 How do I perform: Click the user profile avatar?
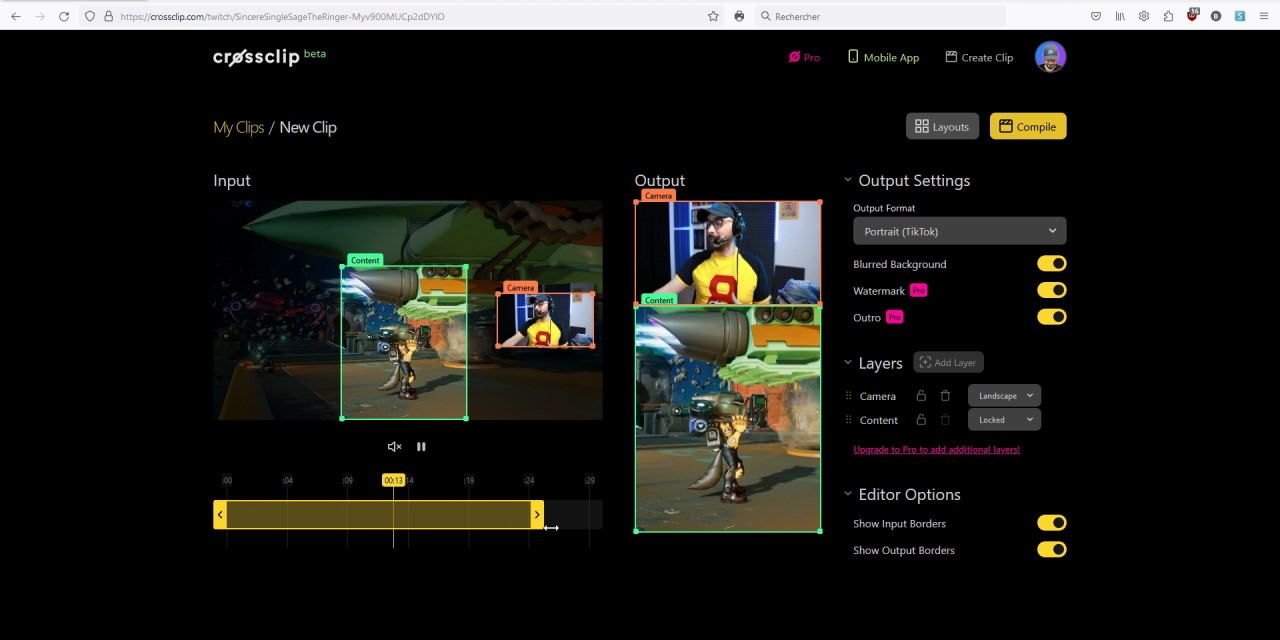click(1050, 57)
